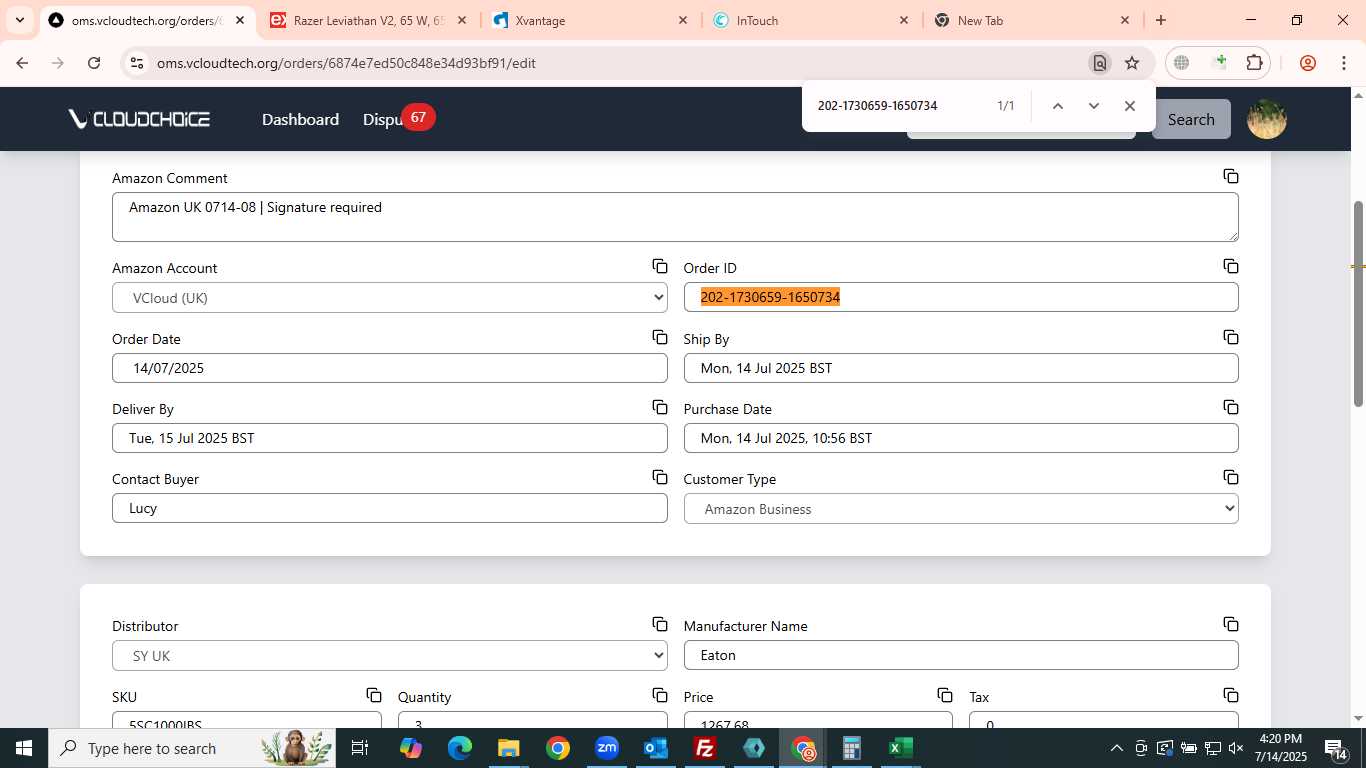This screenshot has height=768, width=1366.
Task: Open Disputes nav link with 67 badge
Action: click(x=398, y=119)
